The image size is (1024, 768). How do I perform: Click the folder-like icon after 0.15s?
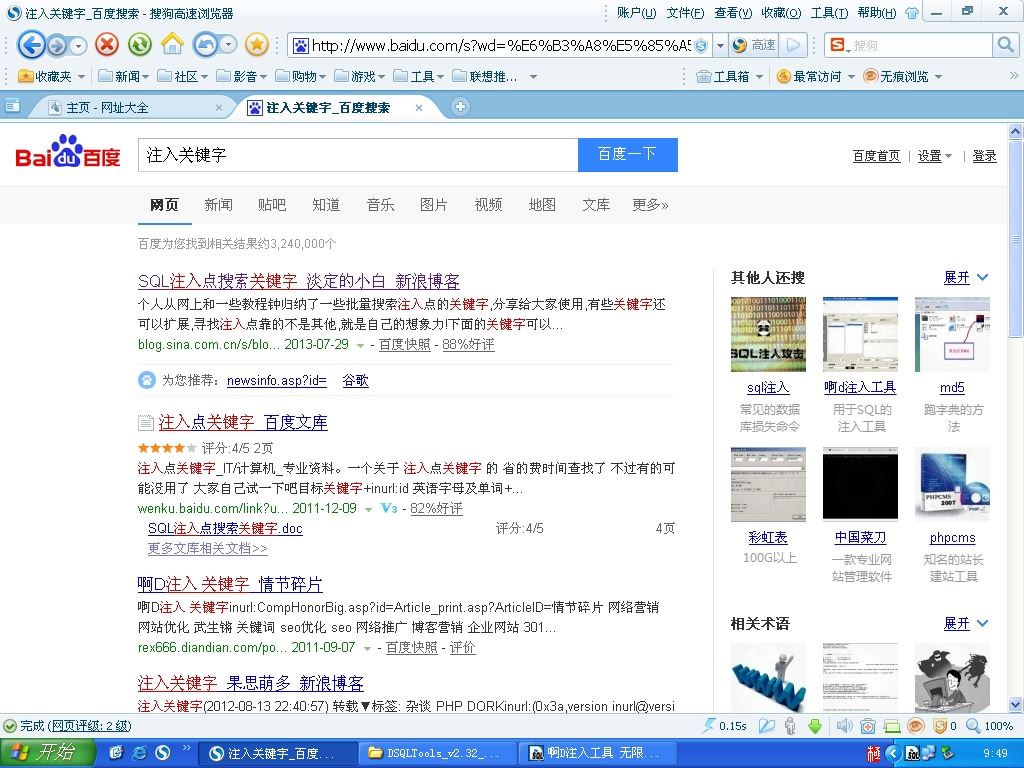767,726
